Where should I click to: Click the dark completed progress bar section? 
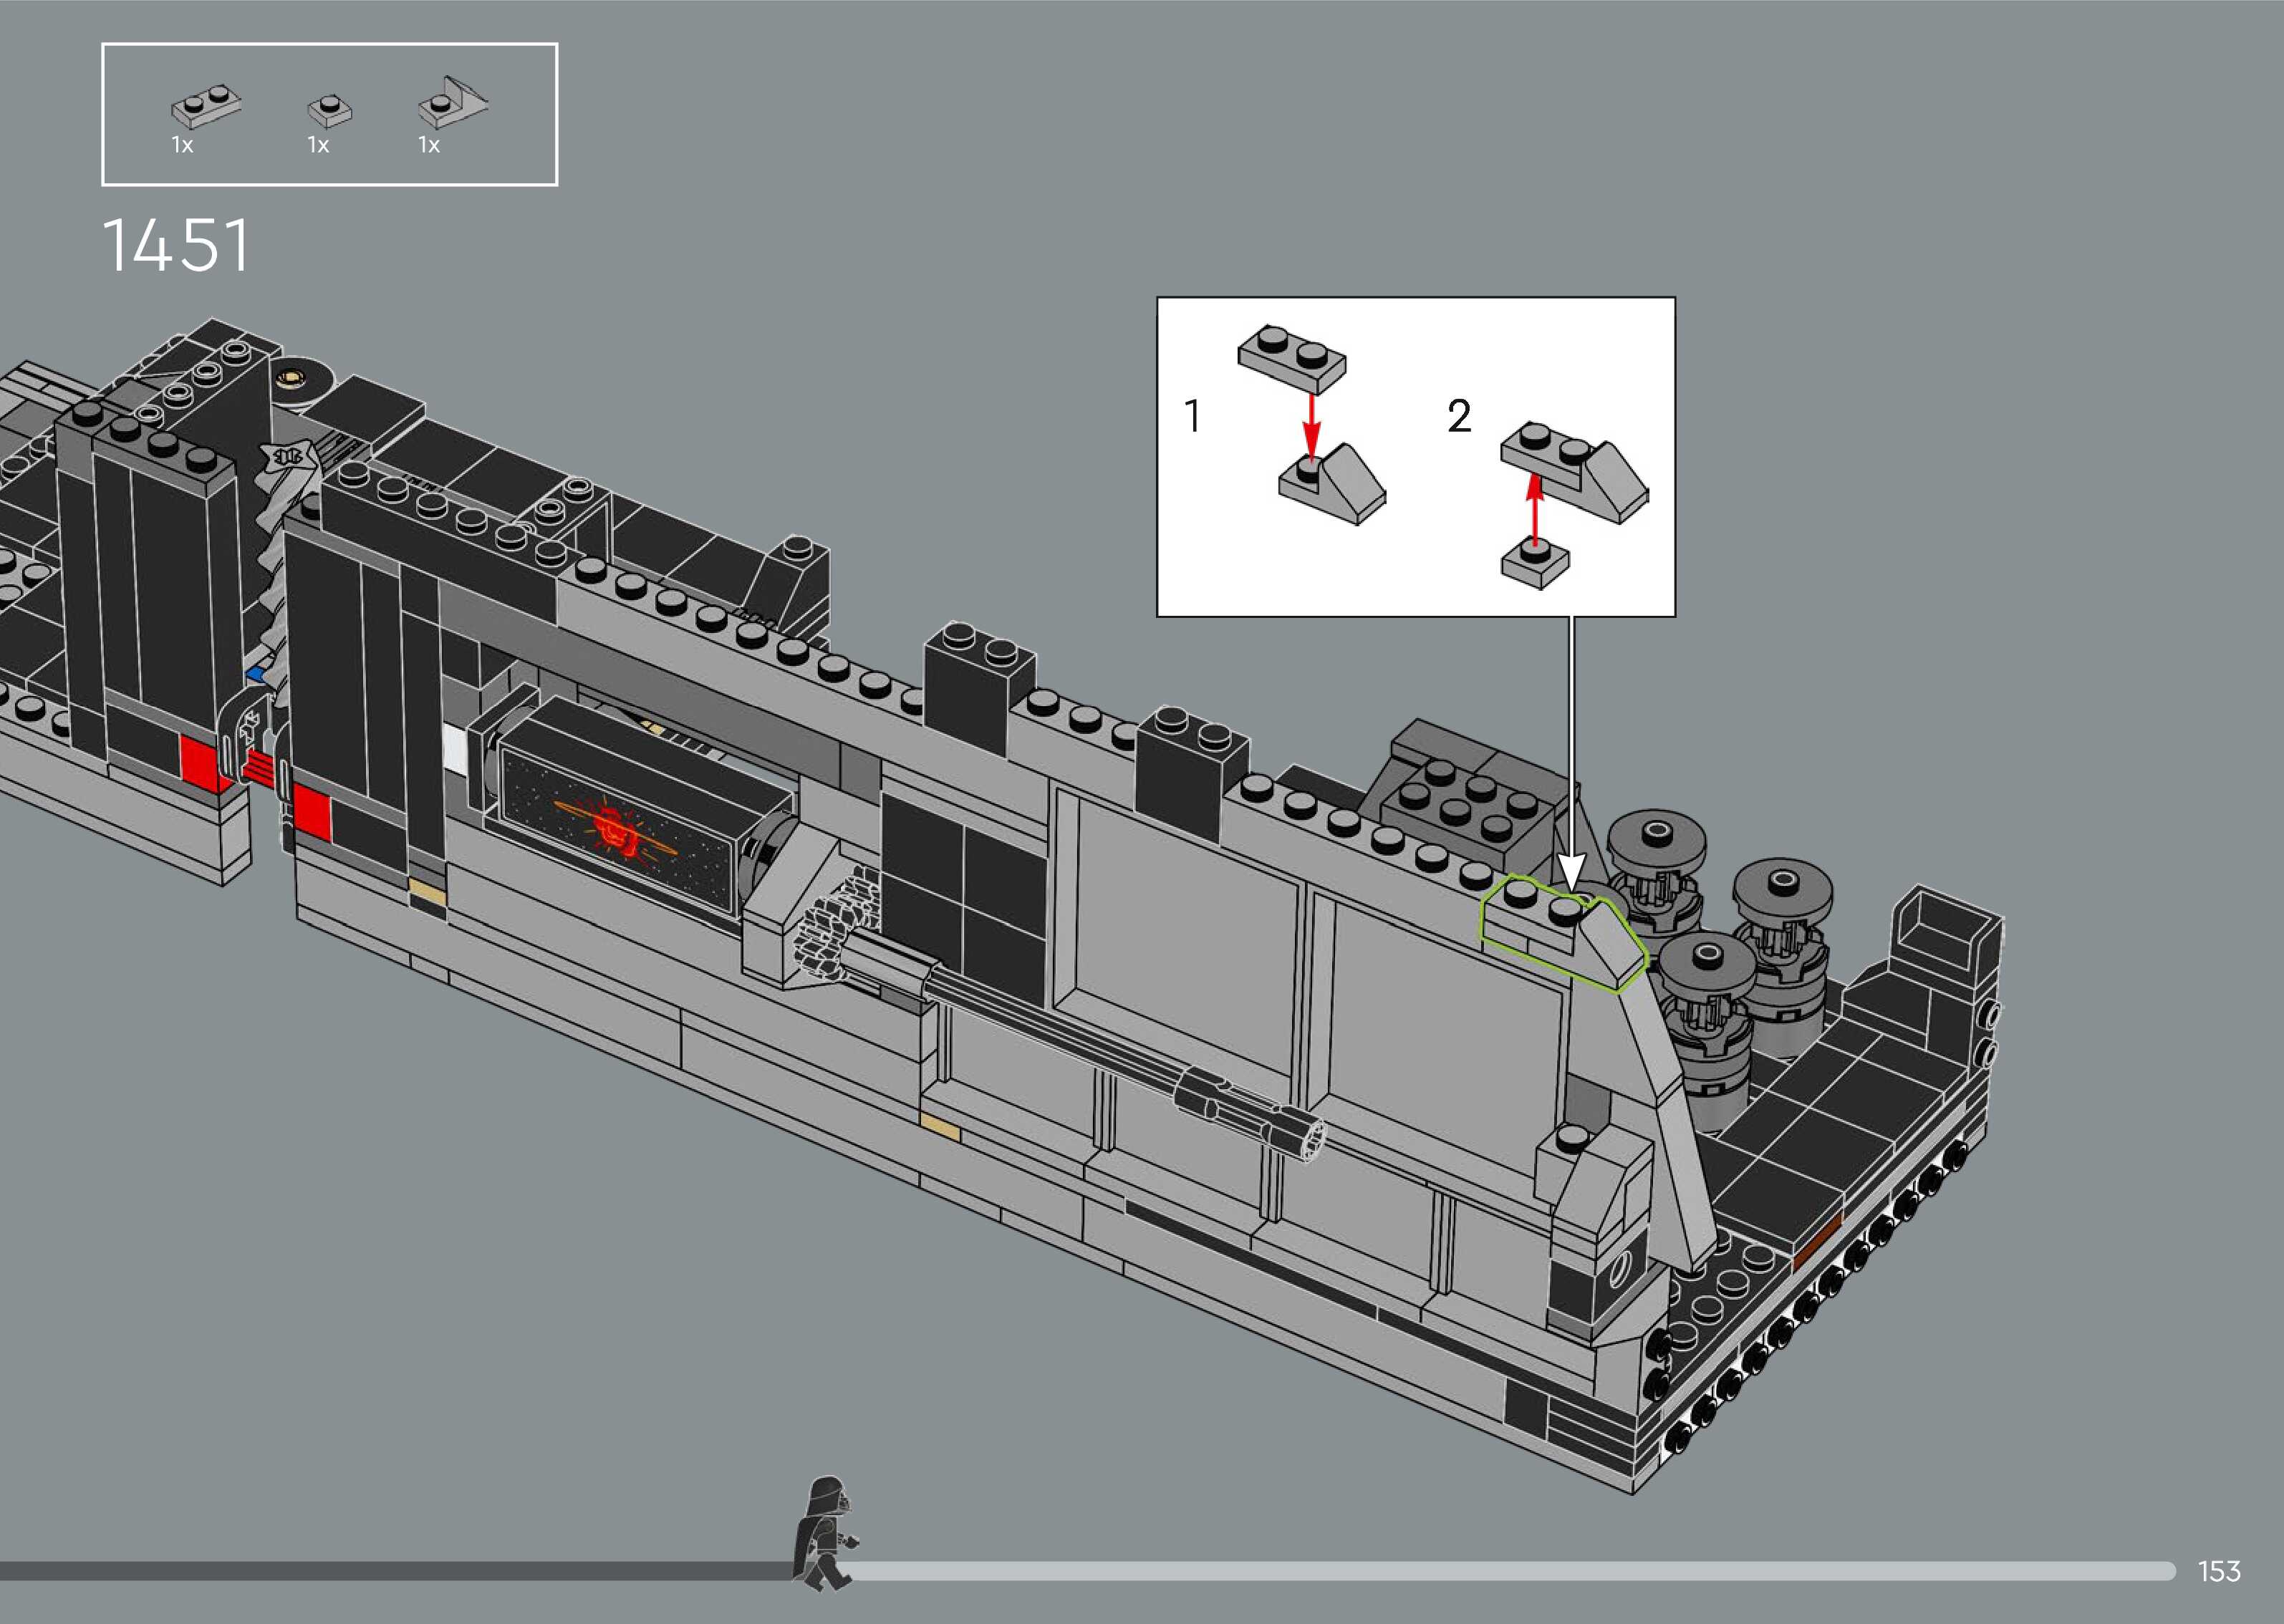pyautogui.click(x=400, y=1571)
